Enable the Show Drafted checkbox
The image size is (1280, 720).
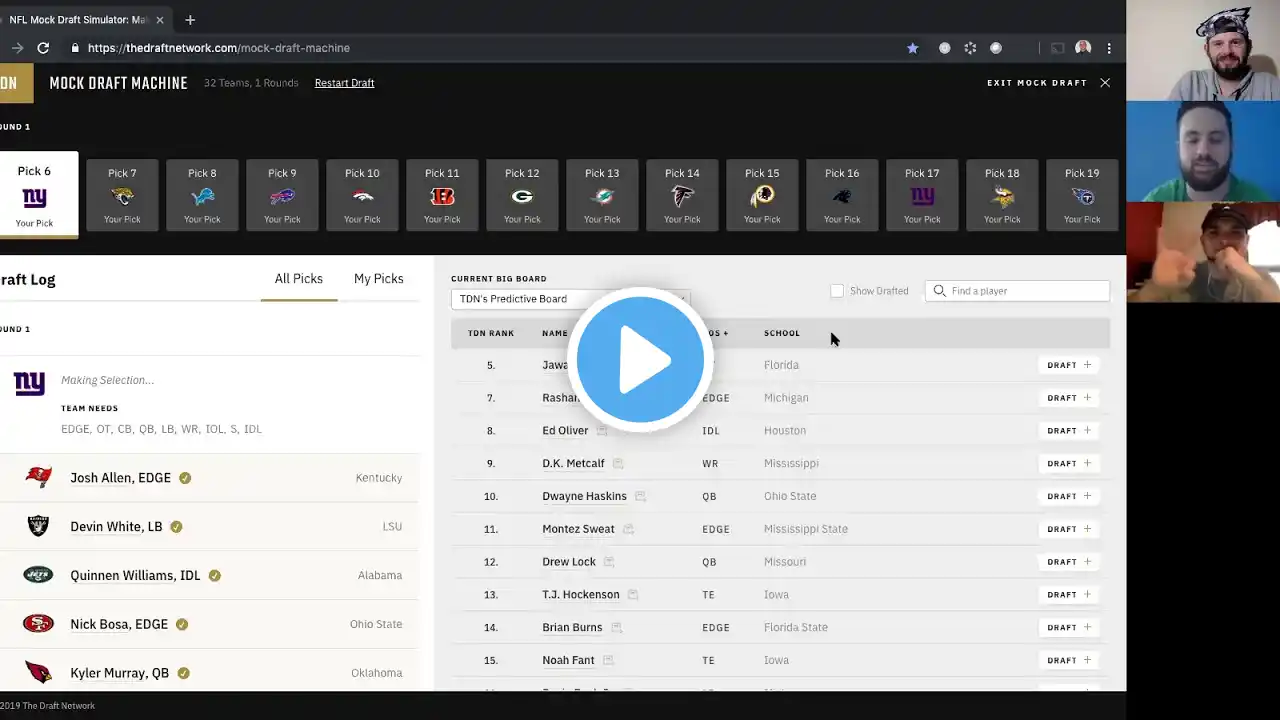[x=837, y=291]
